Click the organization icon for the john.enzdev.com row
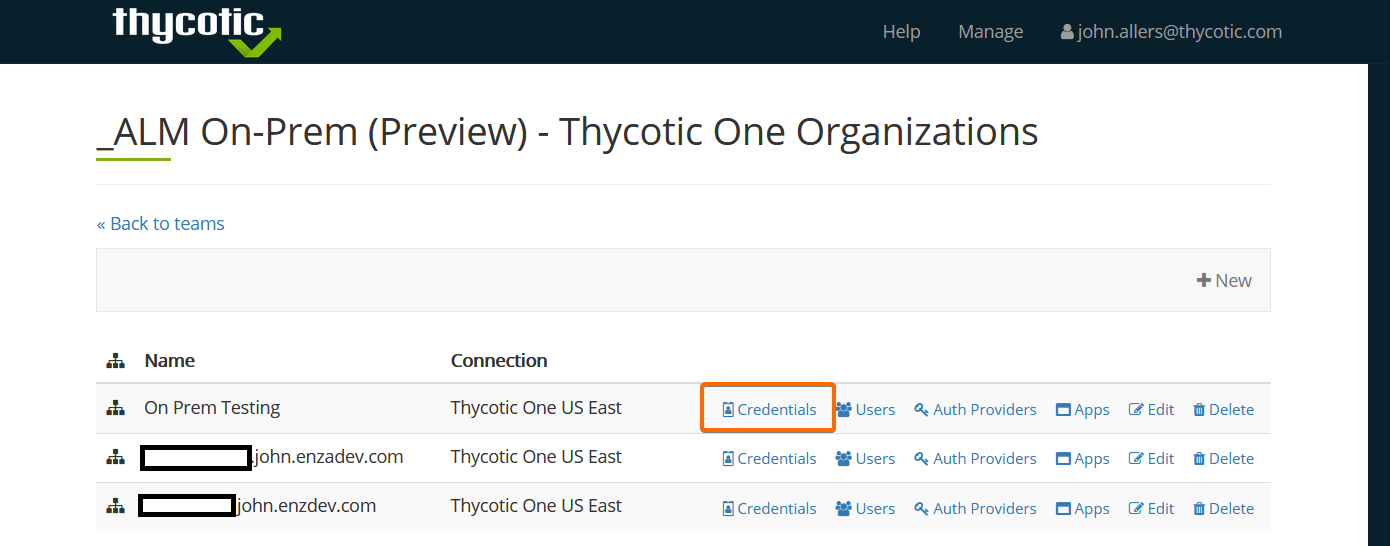 (116, 507)
